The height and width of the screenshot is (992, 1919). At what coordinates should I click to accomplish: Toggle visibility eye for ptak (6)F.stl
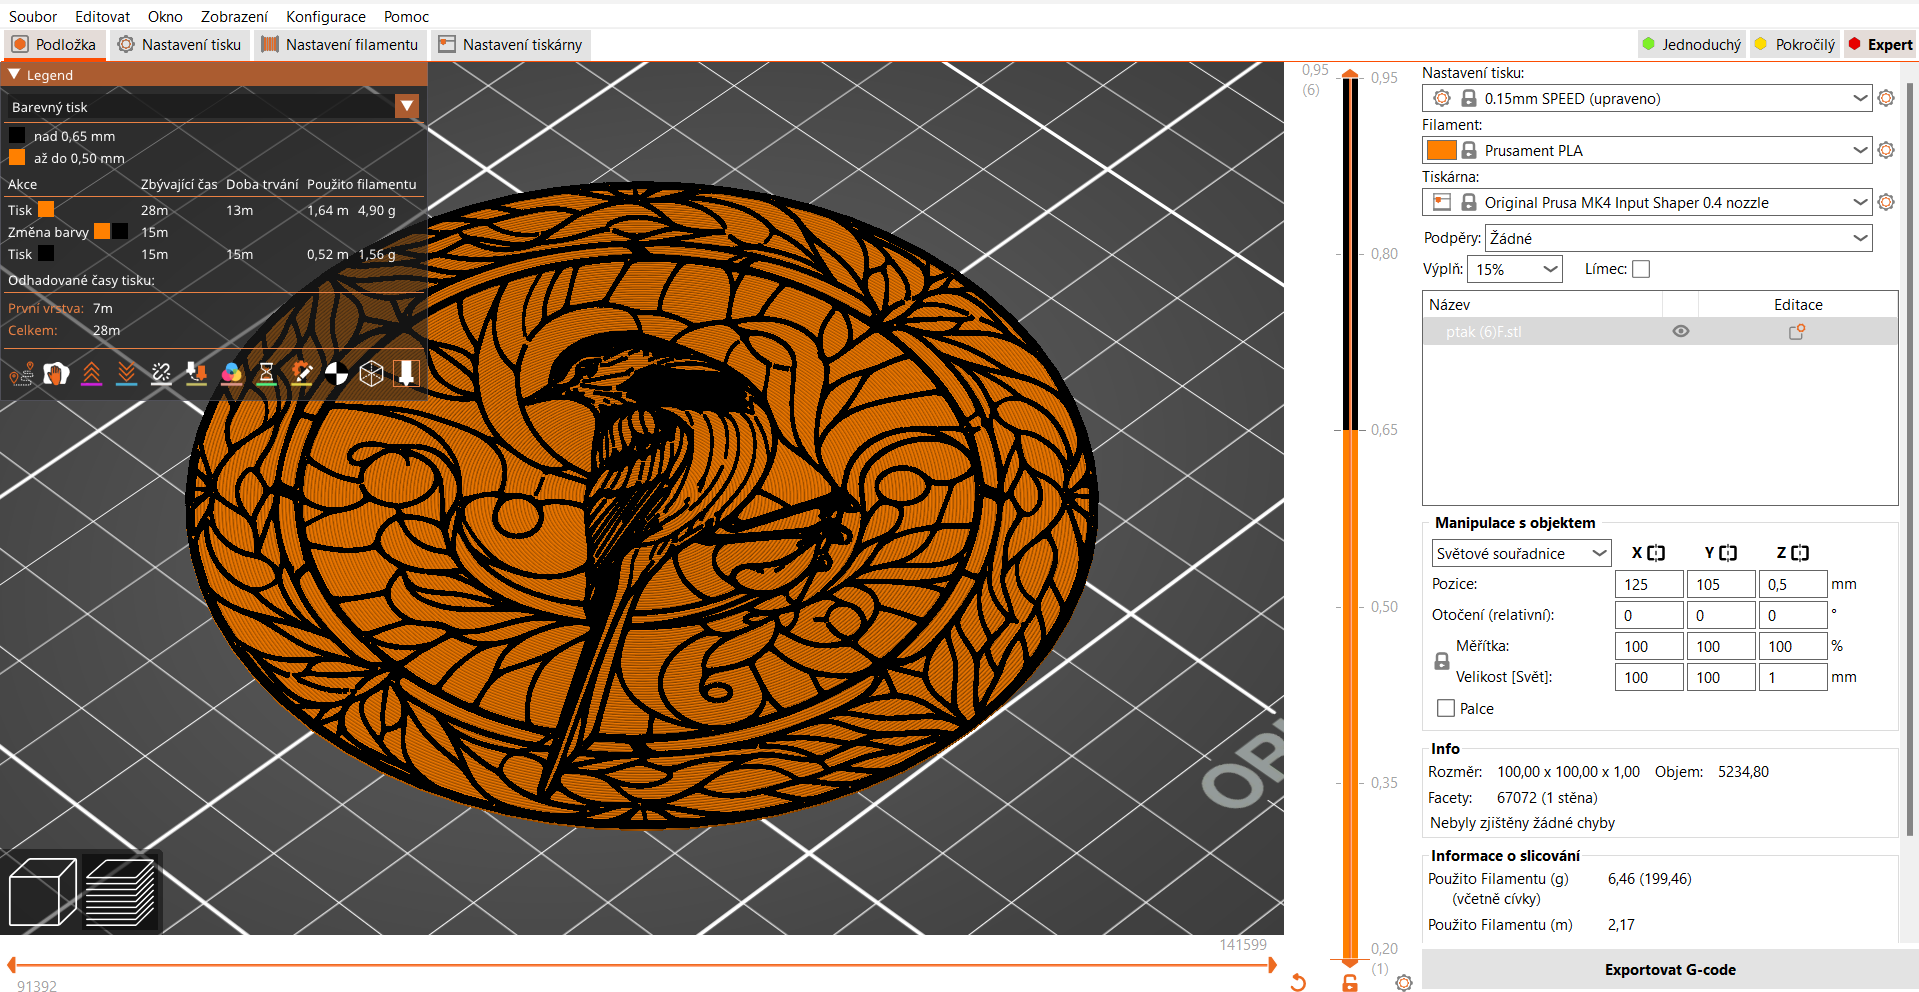pyautogui.click(x=1681, y=332)
